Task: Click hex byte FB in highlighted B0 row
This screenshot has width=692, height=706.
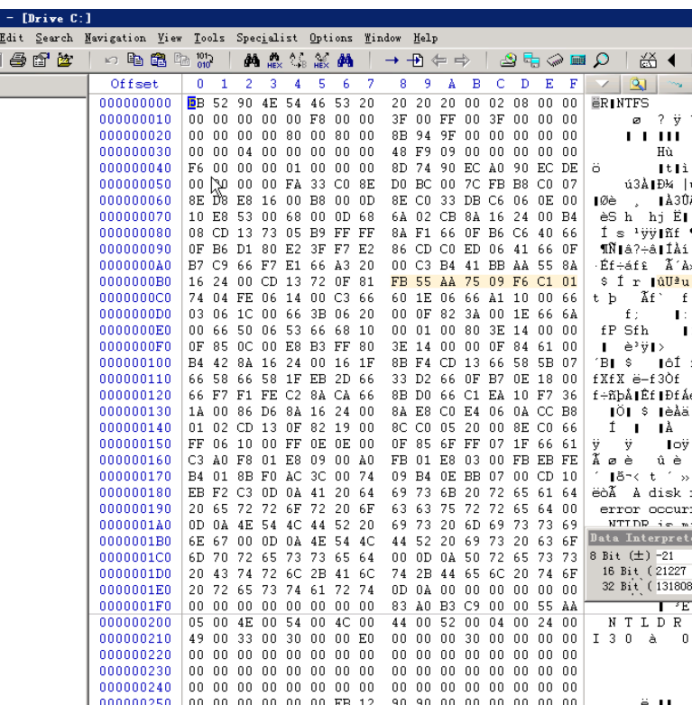Action: (399, 281)
